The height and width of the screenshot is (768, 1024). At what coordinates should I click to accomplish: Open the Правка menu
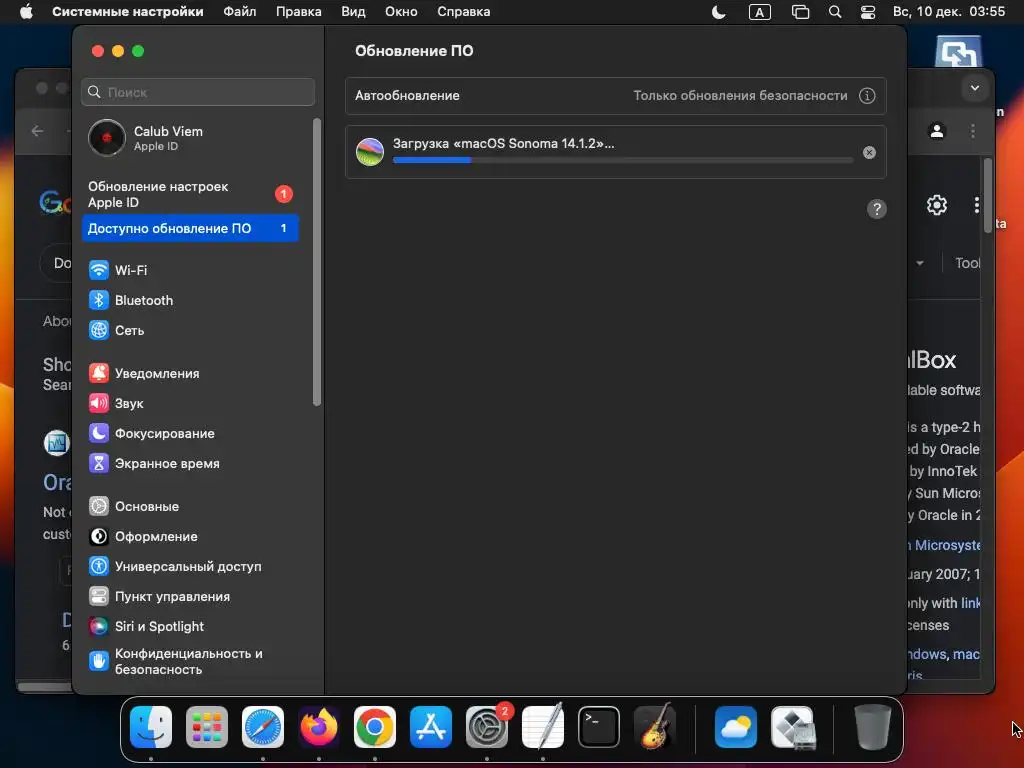pos(298,12)
